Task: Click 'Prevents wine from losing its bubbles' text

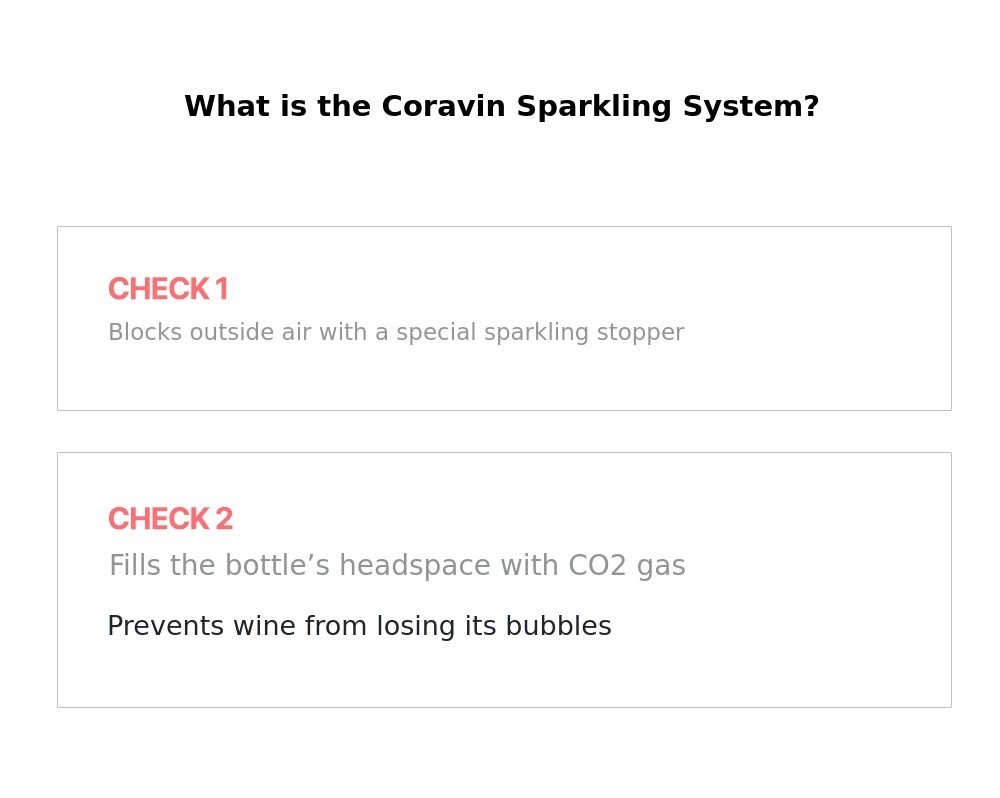Action: click(359, 626)
